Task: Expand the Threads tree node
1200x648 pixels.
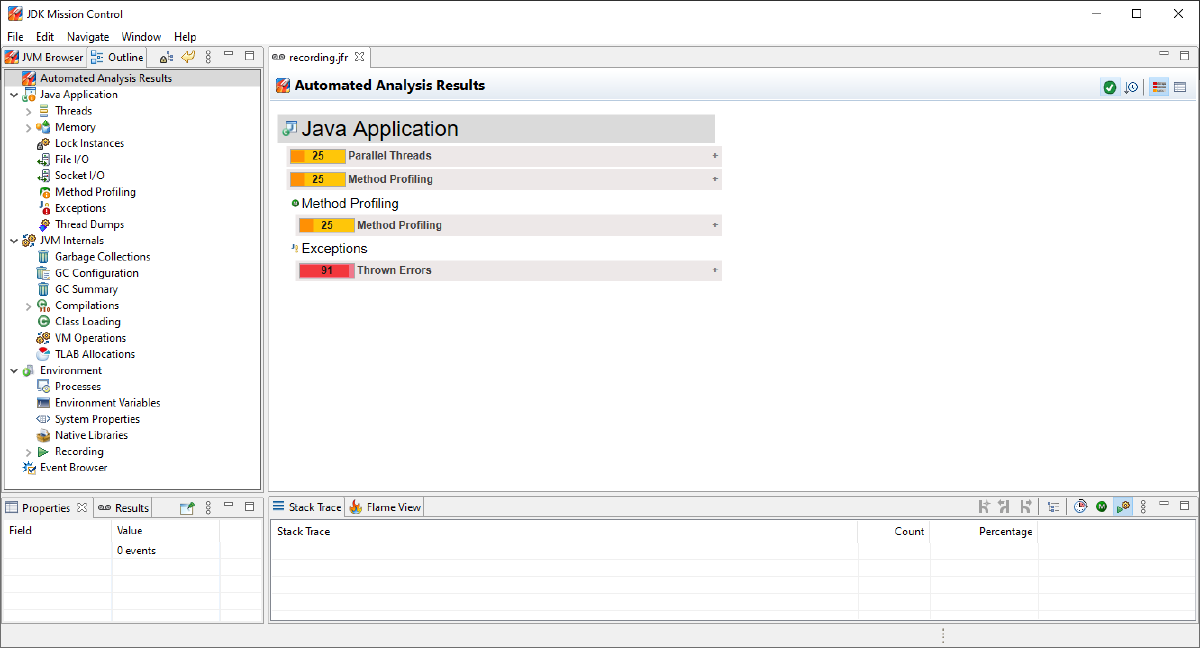Action: click(29, 111)
